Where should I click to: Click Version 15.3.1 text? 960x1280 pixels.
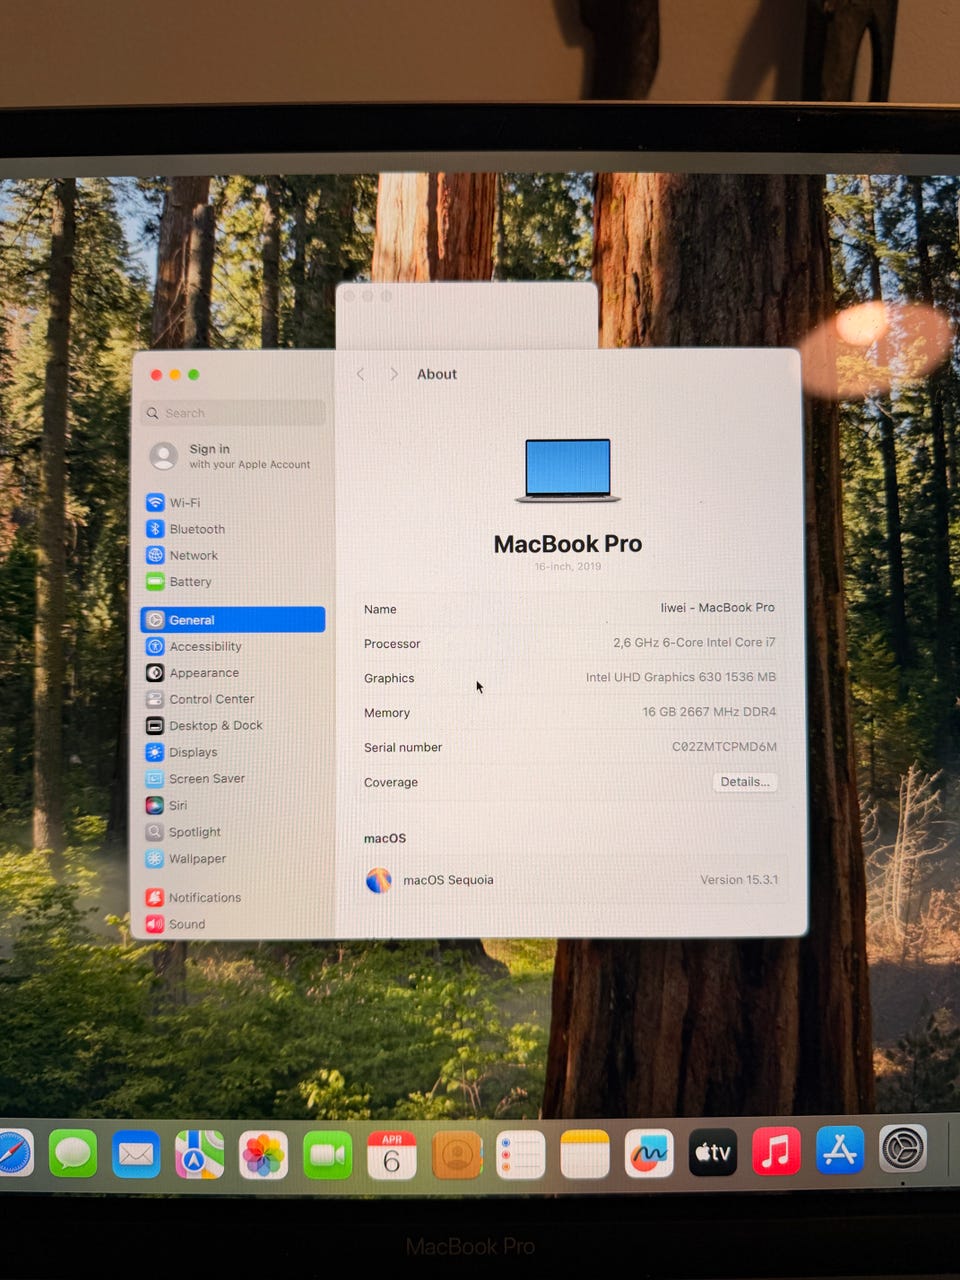(x=739, y=880)
